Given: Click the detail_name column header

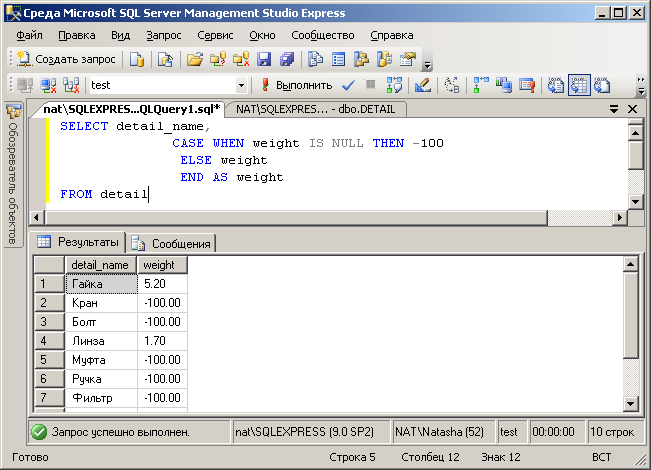Looking at the screenshot, I should tap(100, 265).
